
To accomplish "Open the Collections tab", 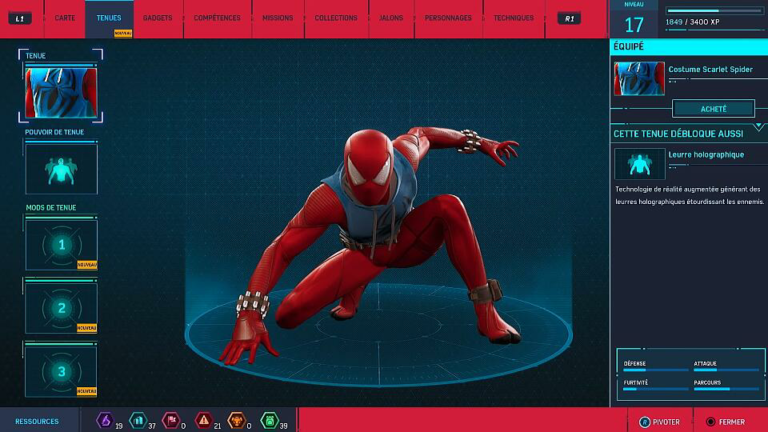I will point(336,18).
